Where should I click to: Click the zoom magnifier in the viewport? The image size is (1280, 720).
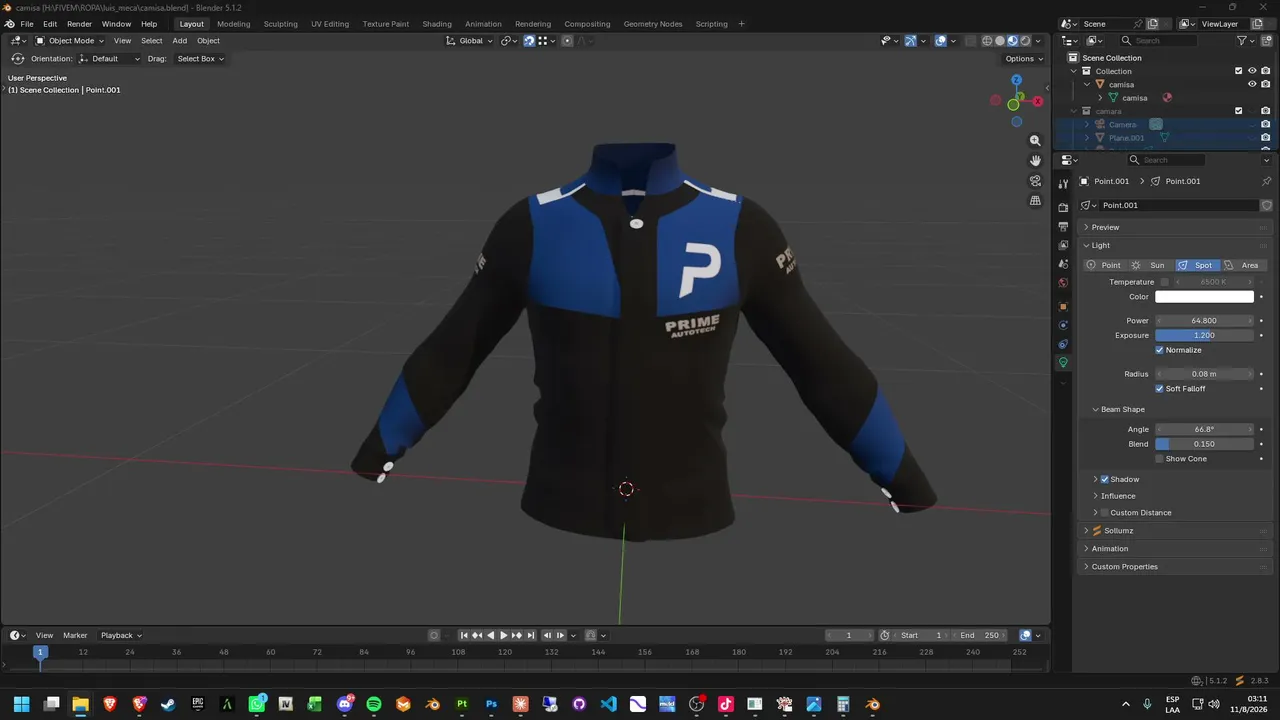pyautogui.click(x=1035, y=141)
